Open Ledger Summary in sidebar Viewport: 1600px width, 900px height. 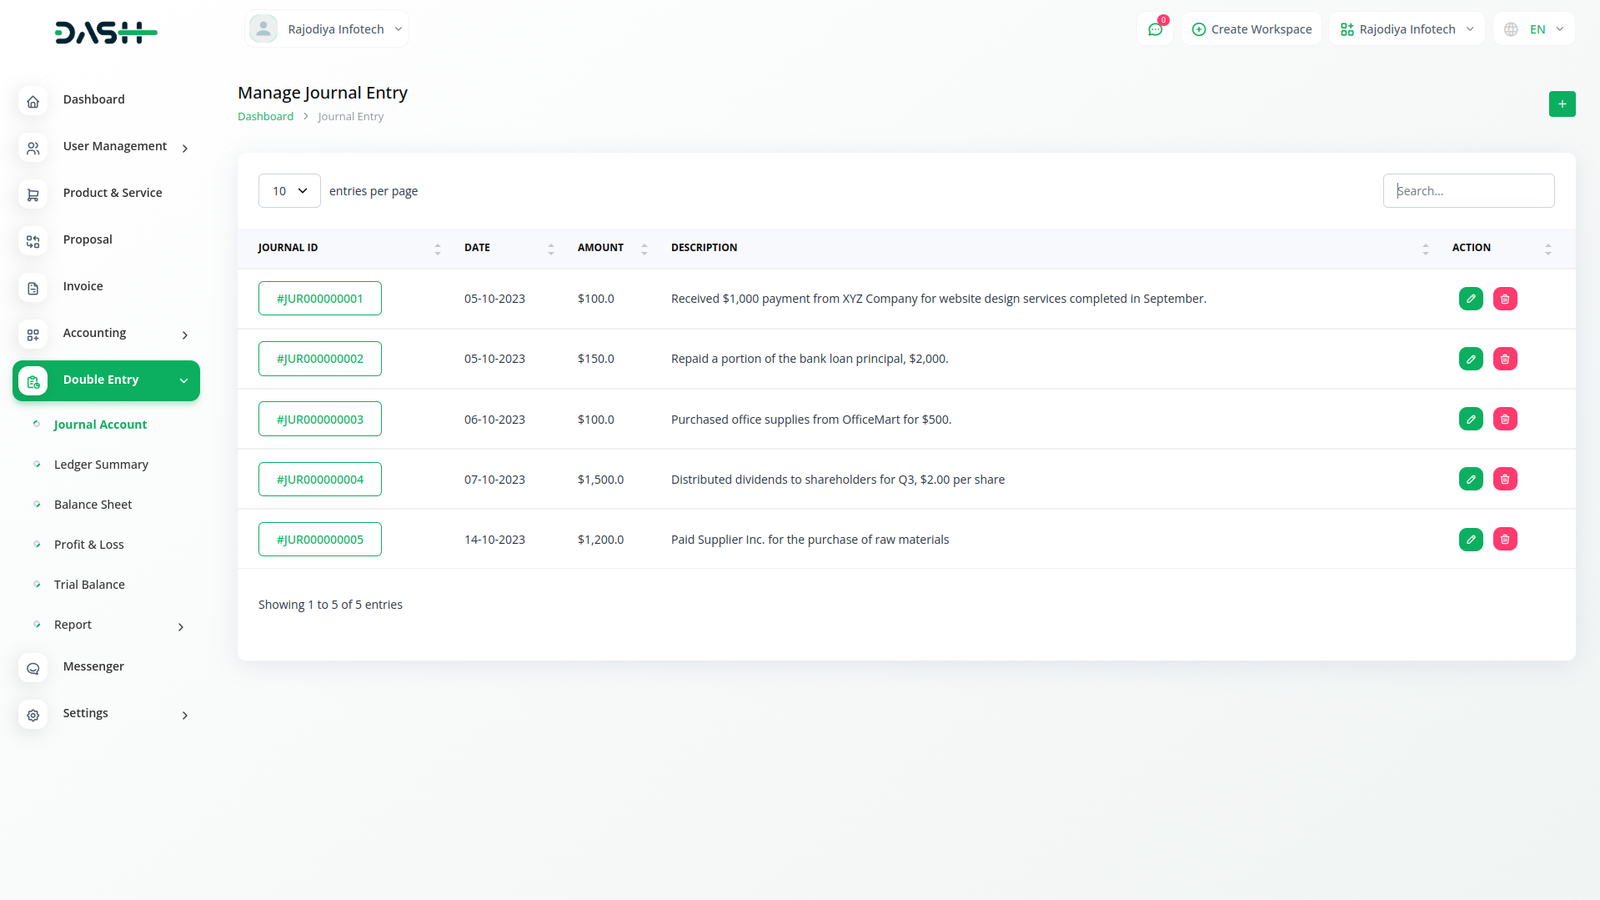tap(101, 465)
